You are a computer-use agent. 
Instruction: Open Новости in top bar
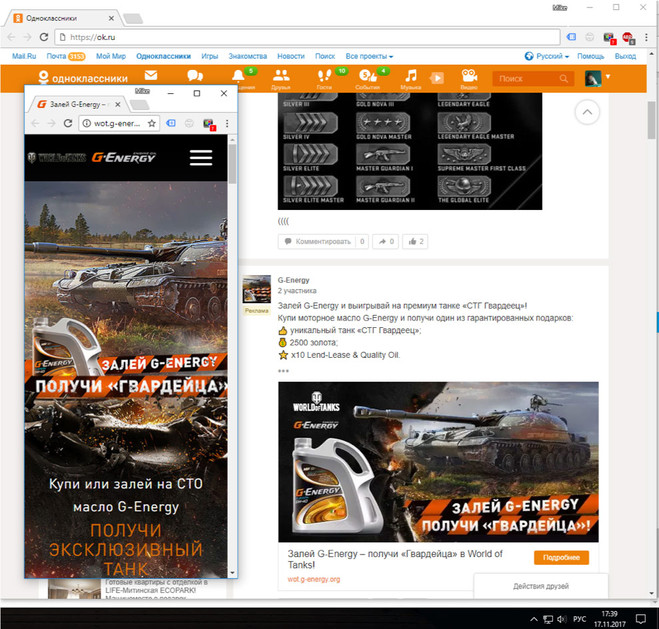tap(291, 56)
